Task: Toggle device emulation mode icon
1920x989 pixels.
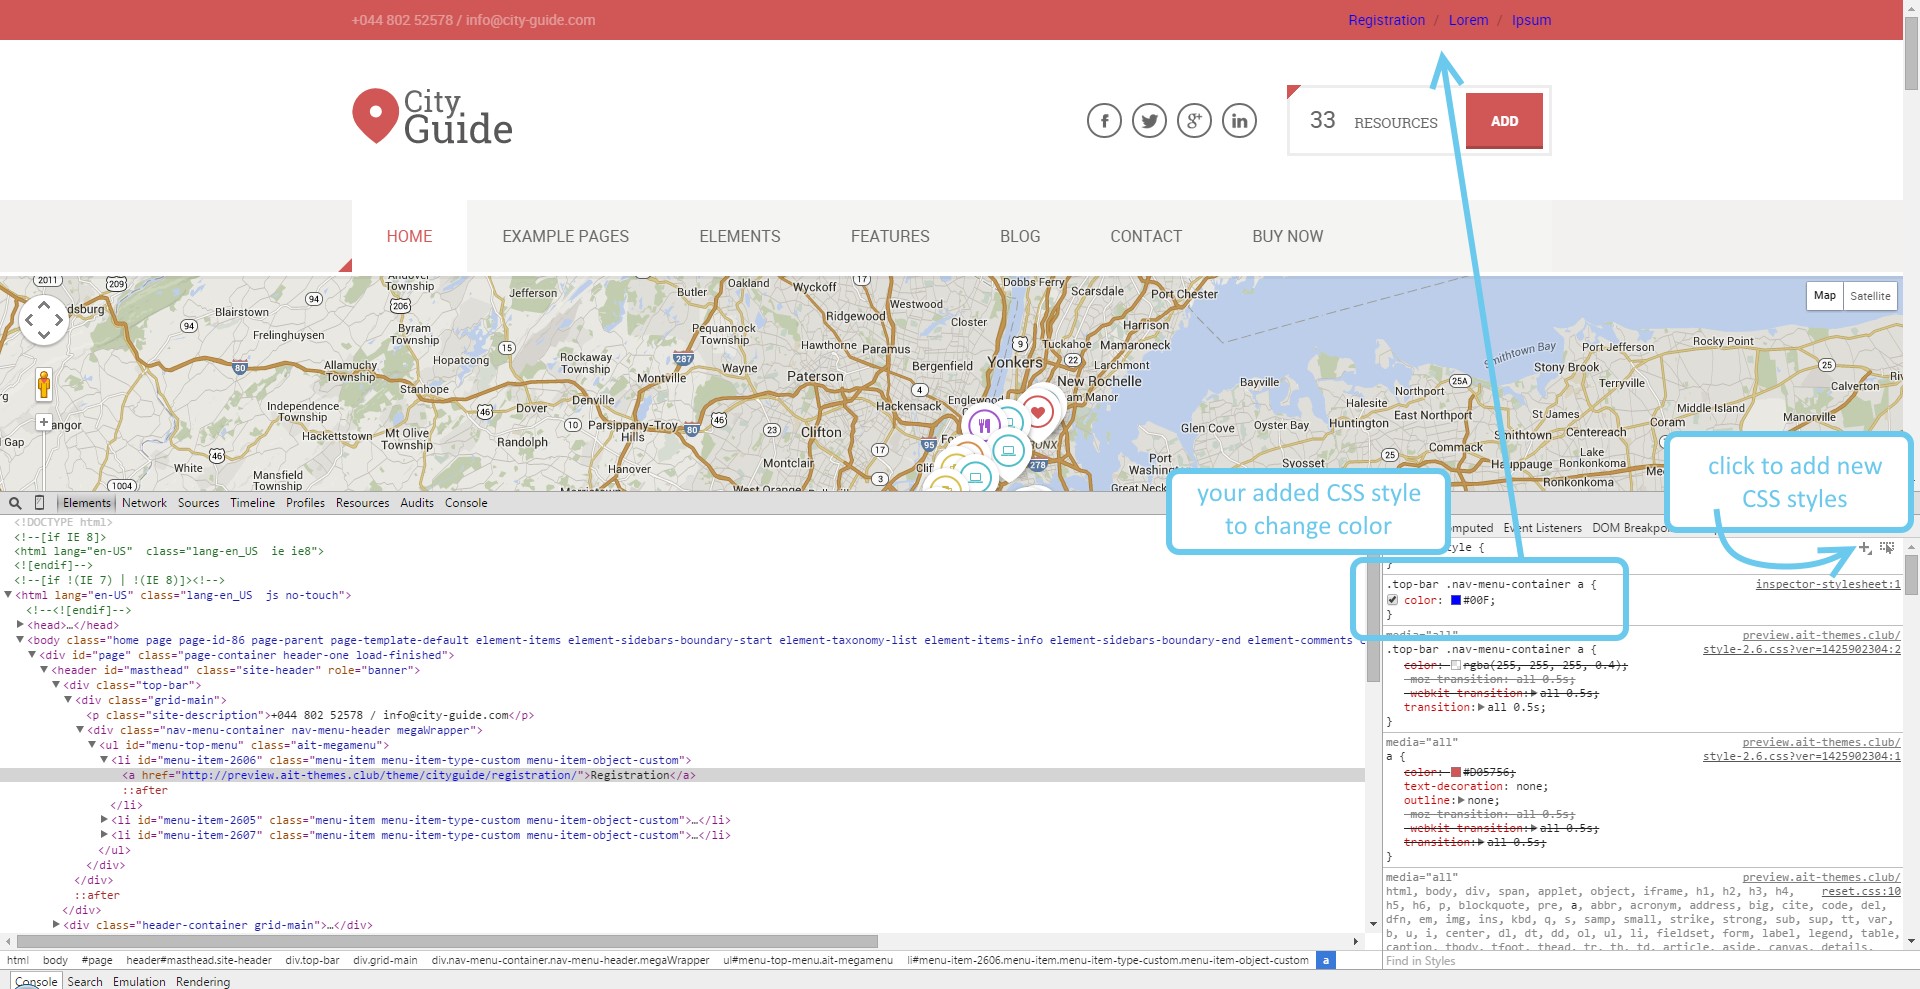Action: 38,503
